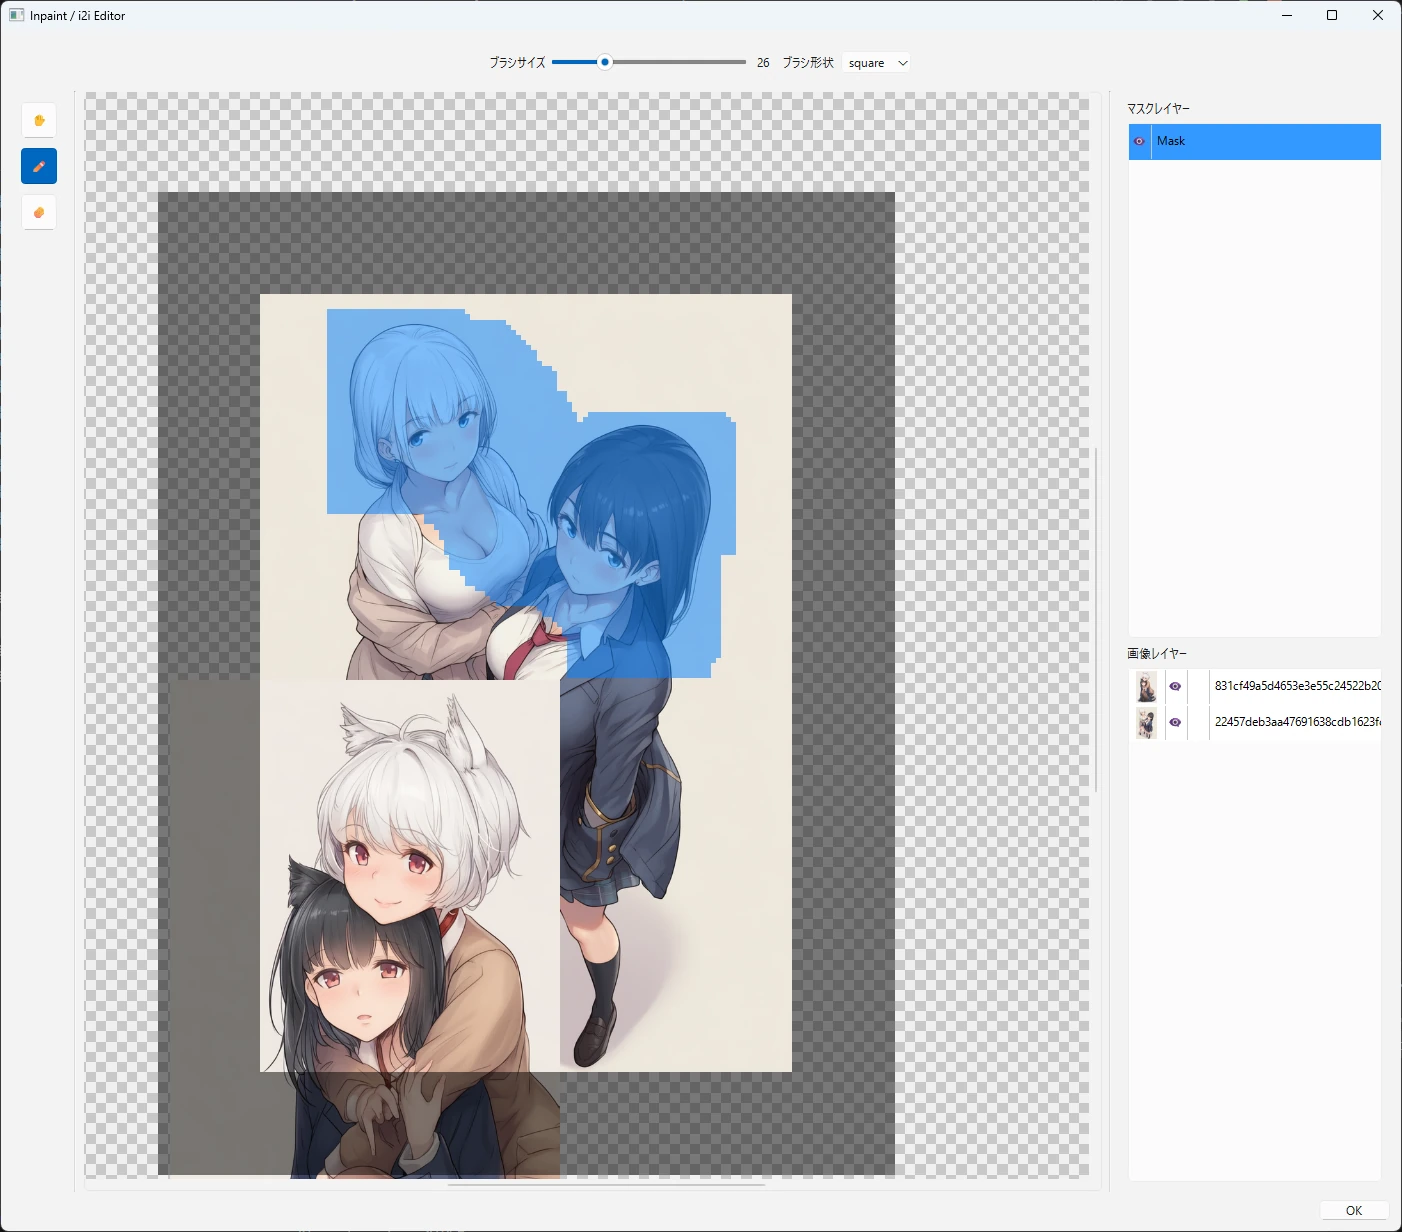Select the eraser tool
Screen dimensions: 1402x1232
click(39, 212)
